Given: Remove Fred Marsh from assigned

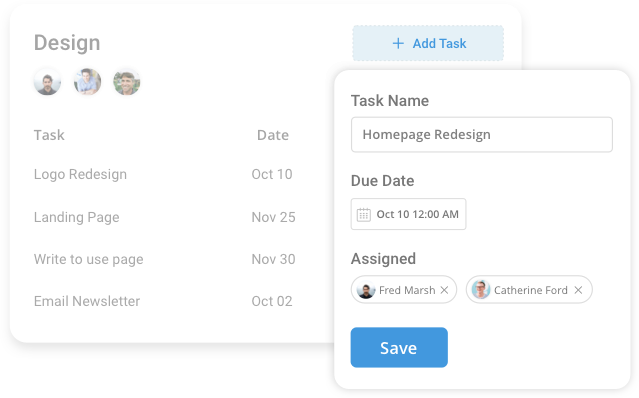Looking at the screenshot, I should (444, 290).
